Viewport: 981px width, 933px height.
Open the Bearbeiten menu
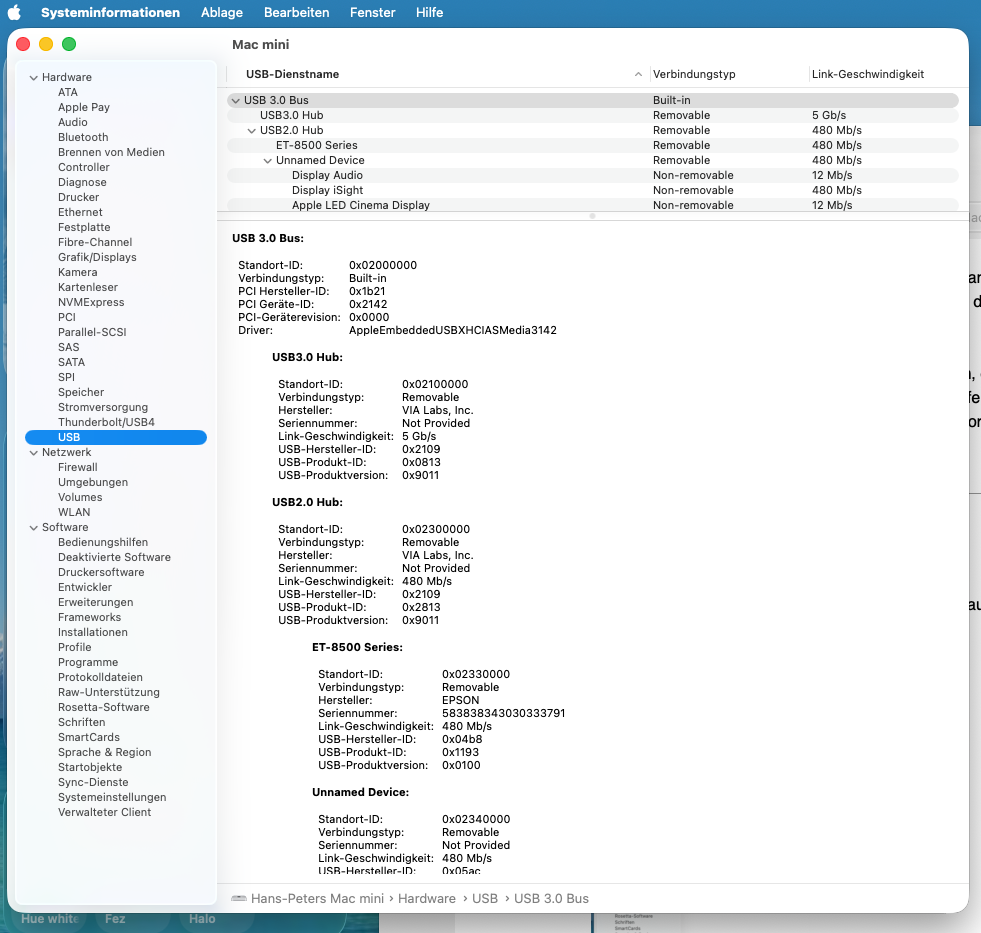[296, 13]
